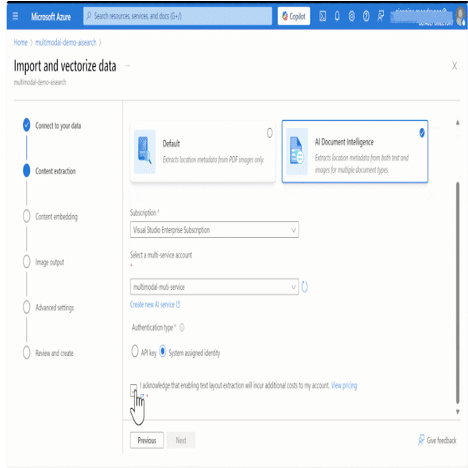Refresh the multi-service account list
Viewport: 468px width, 468px height.
coord(304,287)
